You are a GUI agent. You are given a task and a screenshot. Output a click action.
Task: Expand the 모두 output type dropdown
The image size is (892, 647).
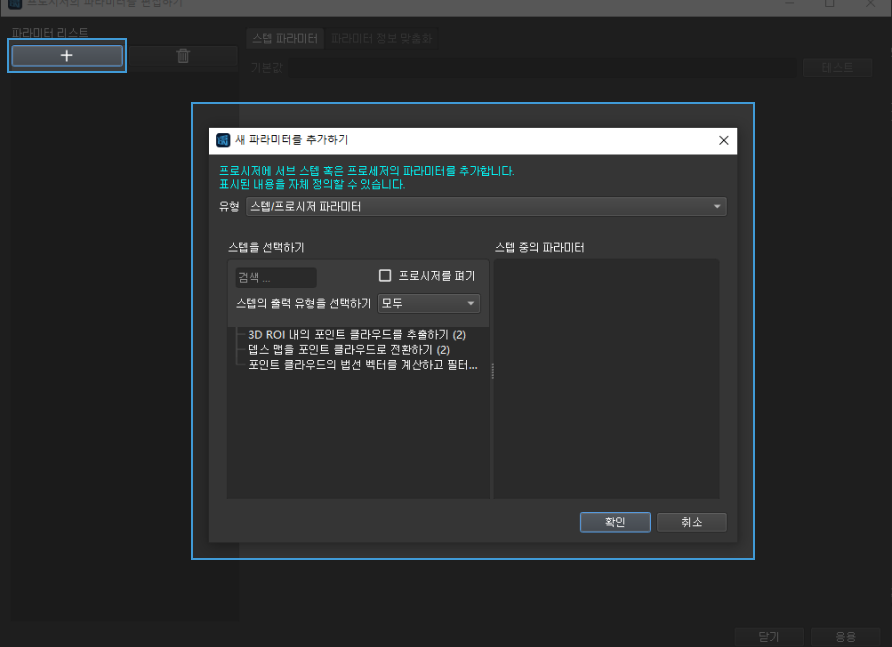click(x=428, y=303)
